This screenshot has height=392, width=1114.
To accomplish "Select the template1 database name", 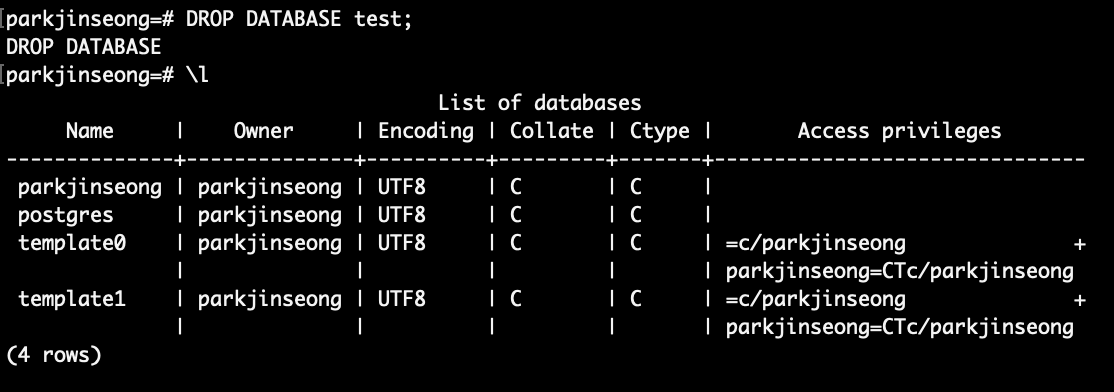I will [x=72, y=299].
